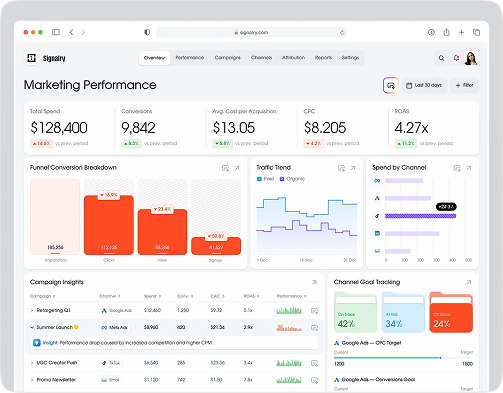Sort by Spend column header
This screenshot has width=503, height=393.
[152, 296]
